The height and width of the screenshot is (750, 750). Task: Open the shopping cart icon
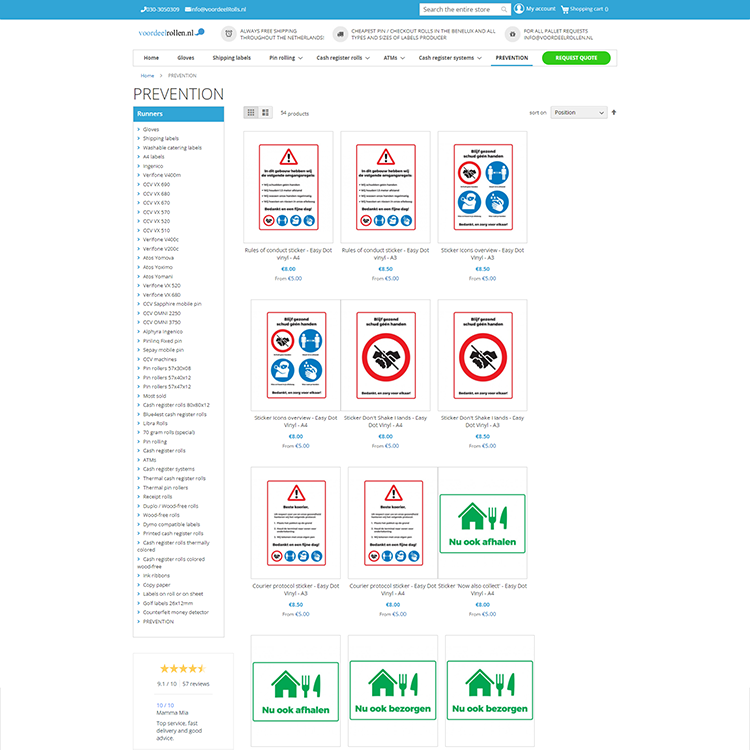tap(564, 9)
